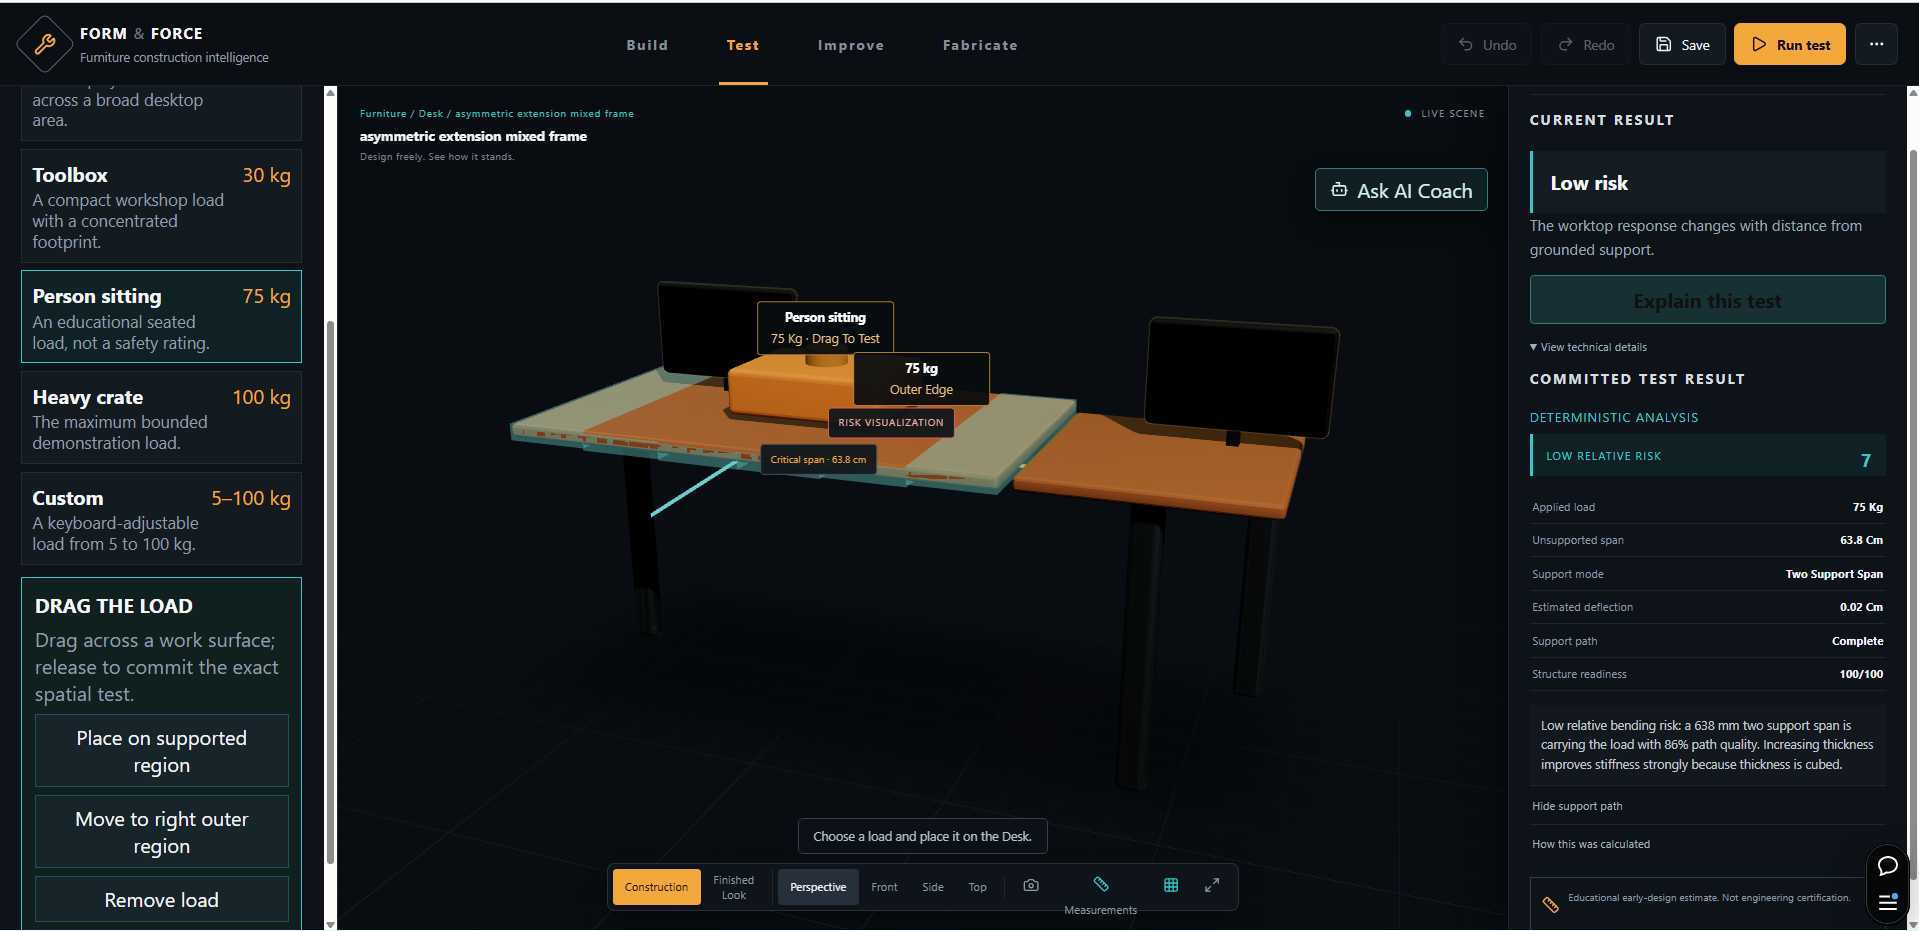Click the Run test button

click(1789, 44)
